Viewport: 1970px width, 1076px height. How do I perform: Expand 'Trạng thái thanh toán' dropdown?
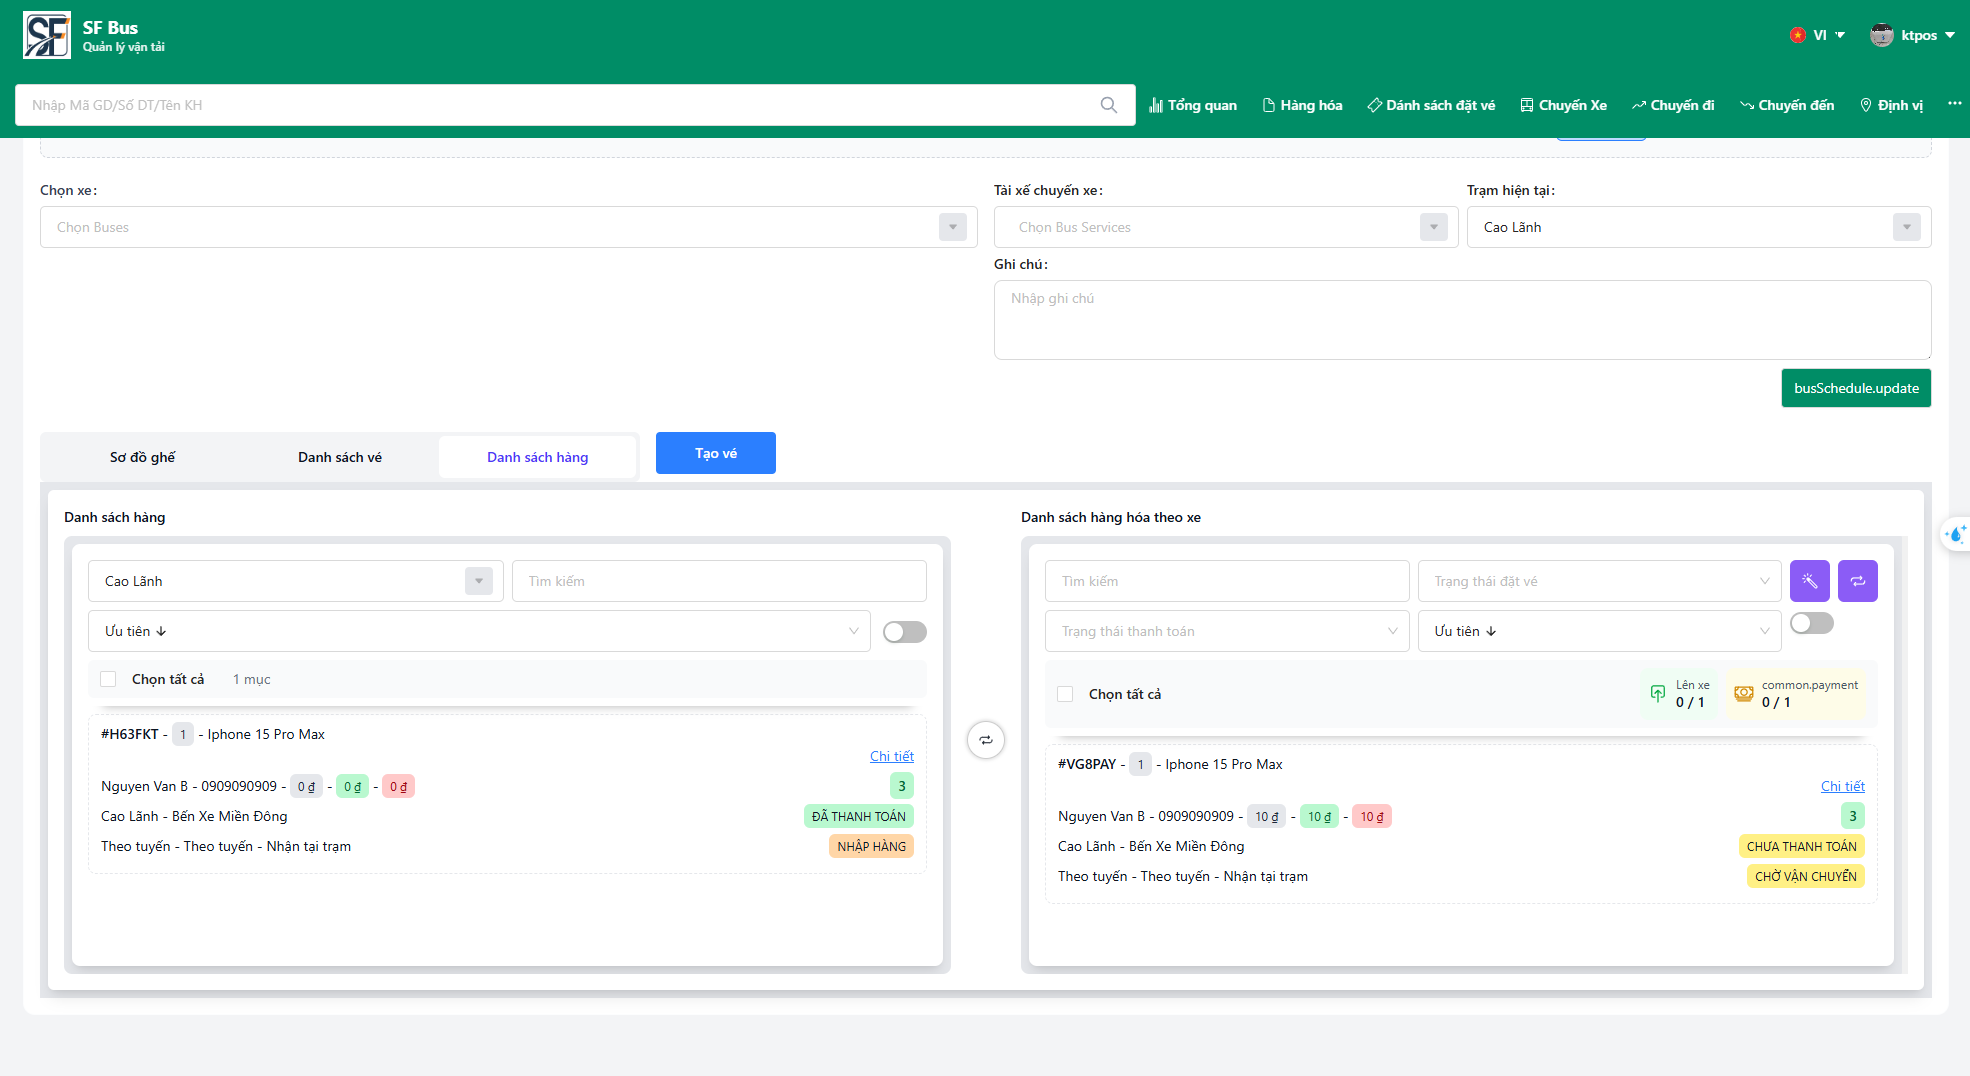[1226, 631]
